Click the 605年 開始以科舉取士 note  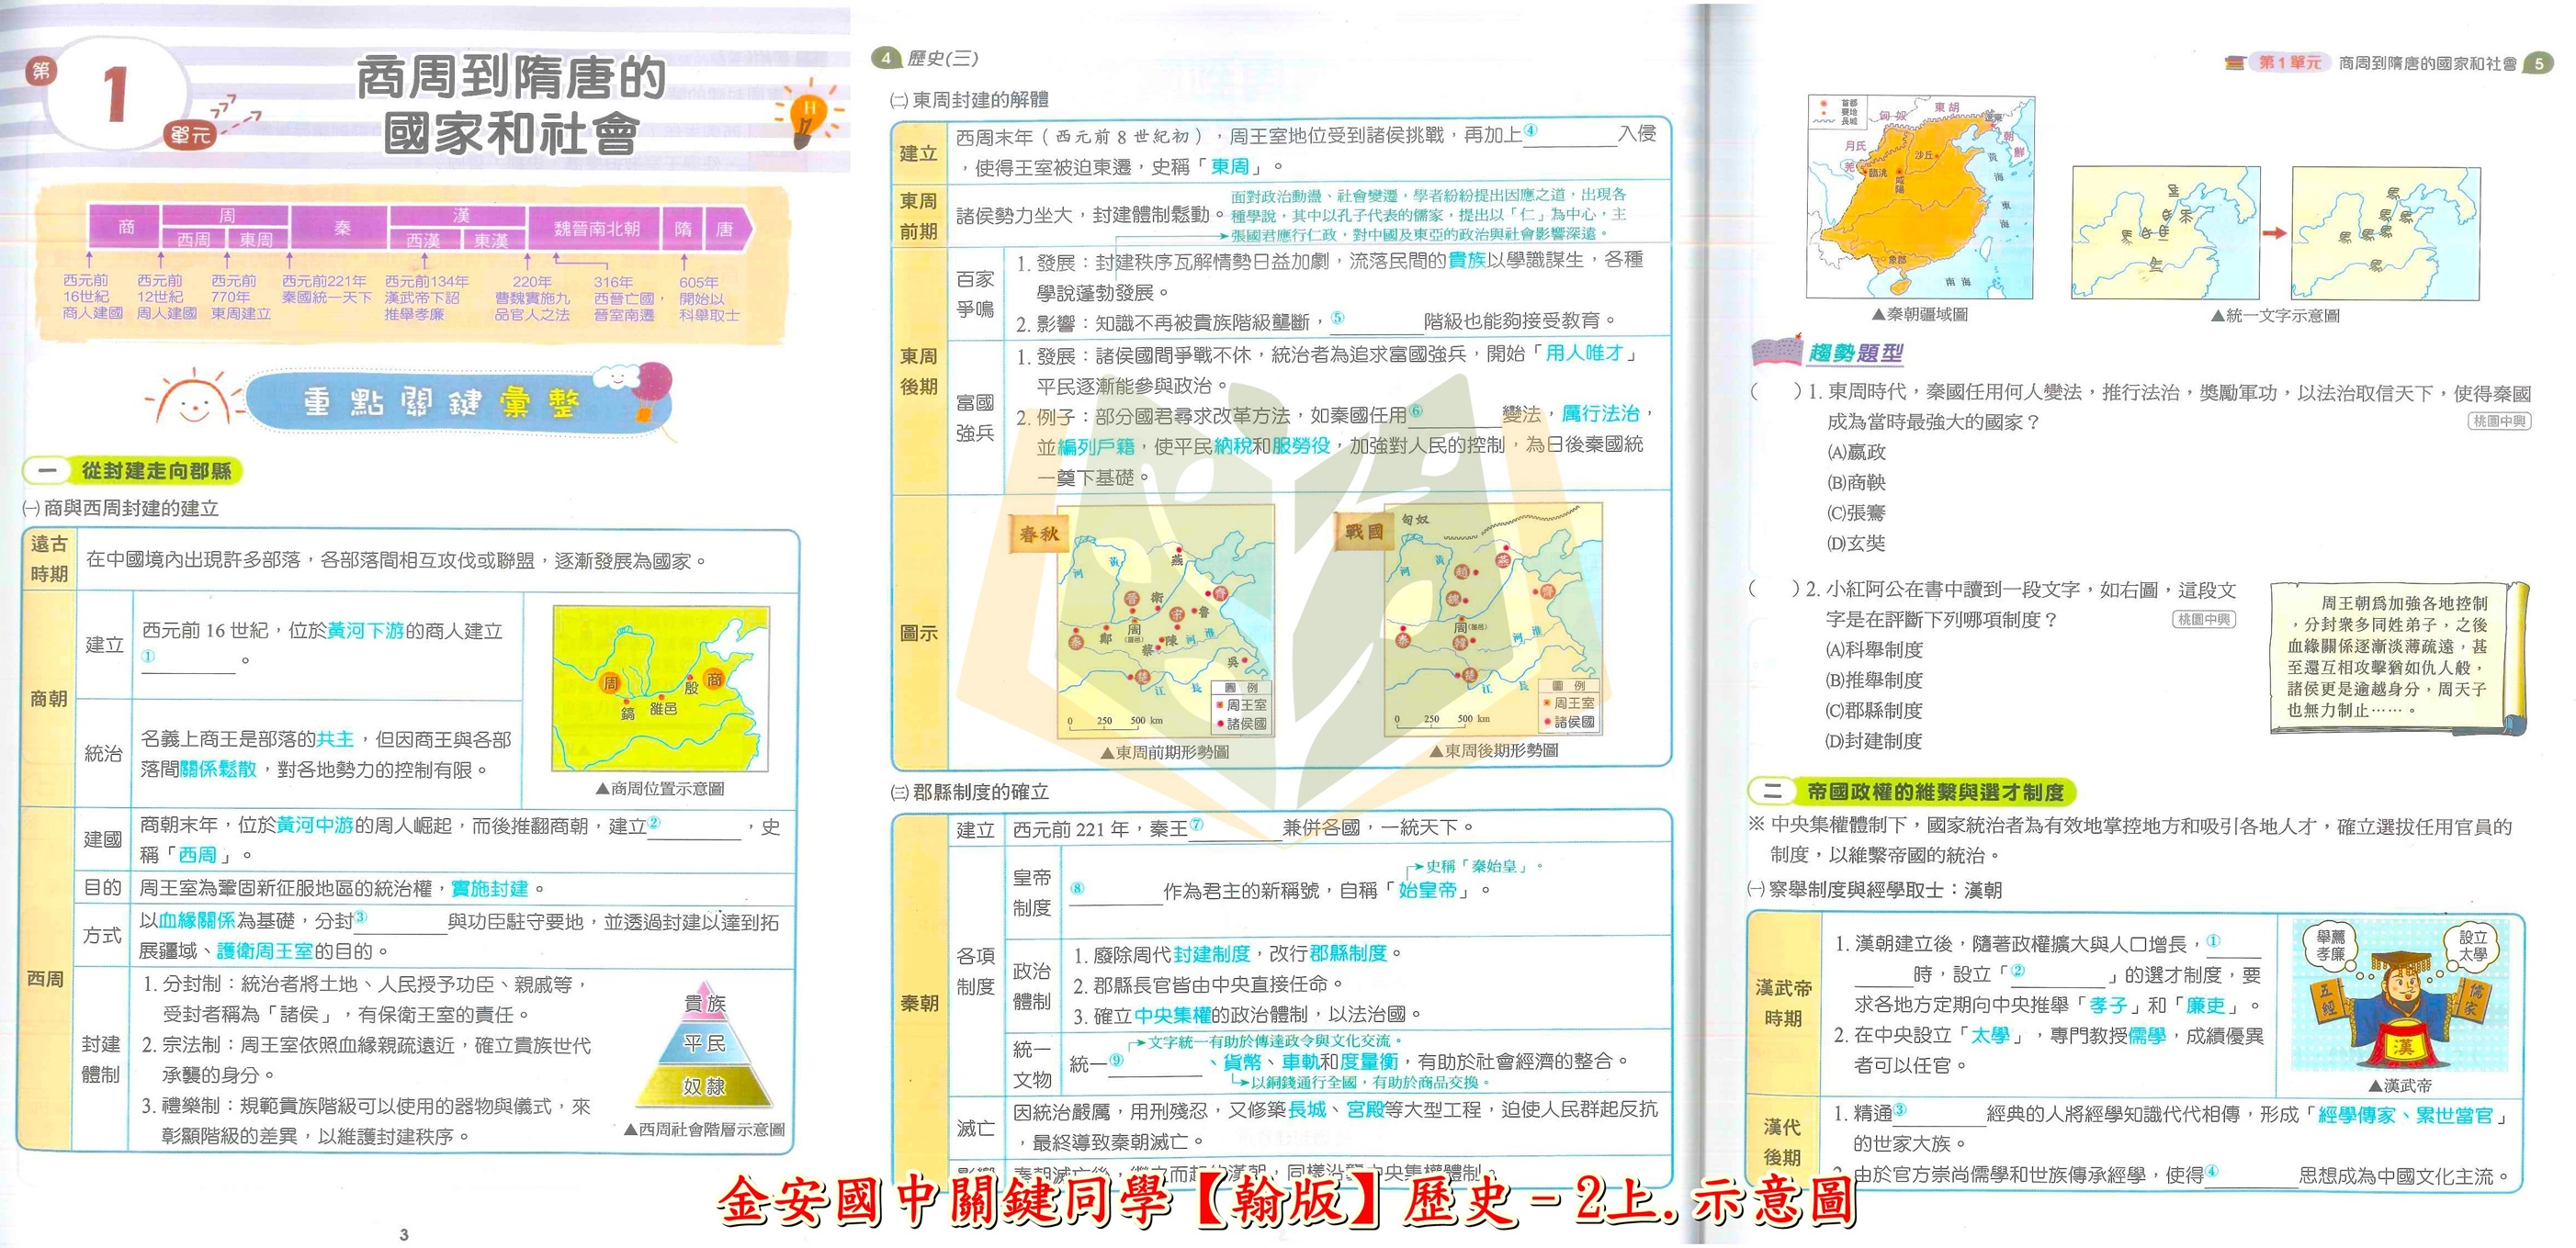pos(709,299)
